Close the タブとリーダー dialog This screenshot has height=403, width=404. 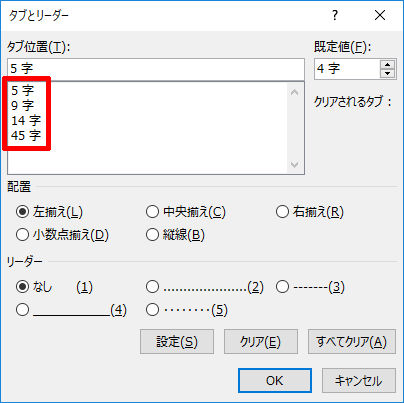coord(380,15)
